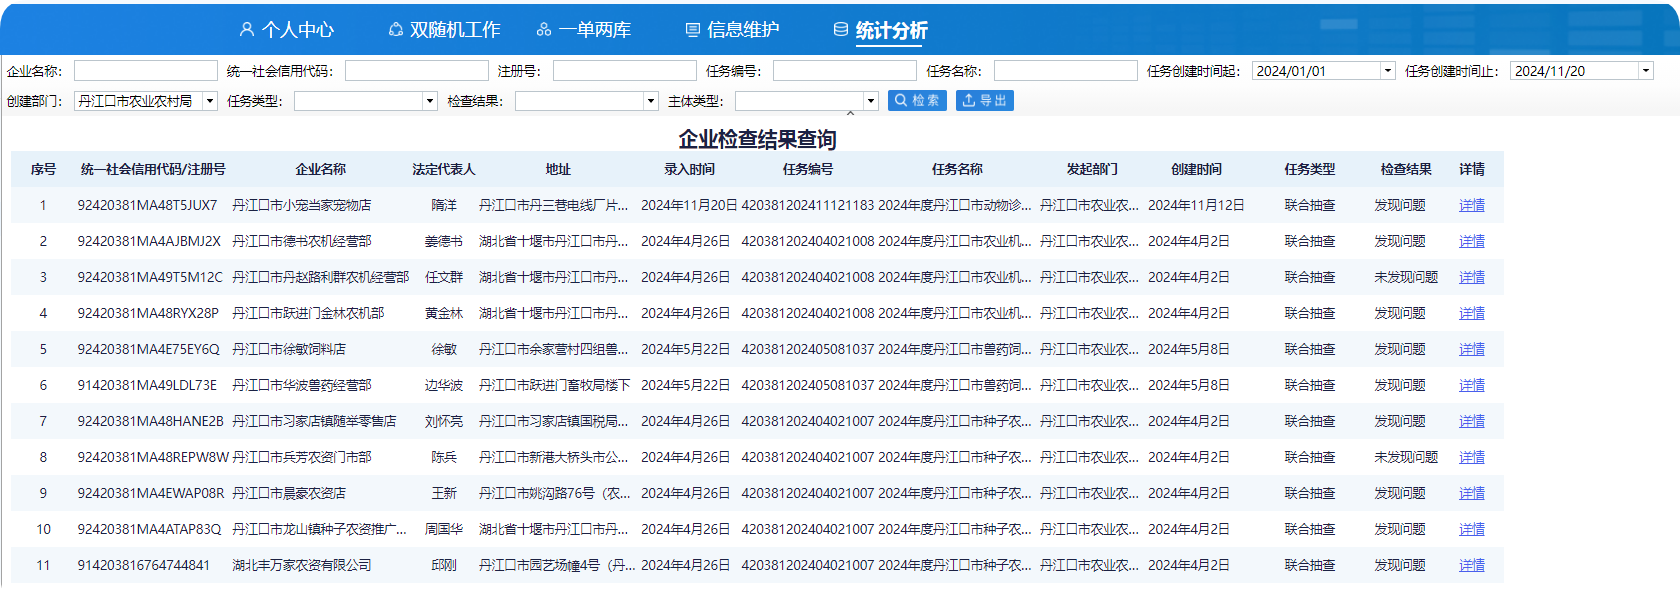Viewport: 1680px width, 604px height.
Task: Focus the 注册号 input field
Action: pos(625,71)
